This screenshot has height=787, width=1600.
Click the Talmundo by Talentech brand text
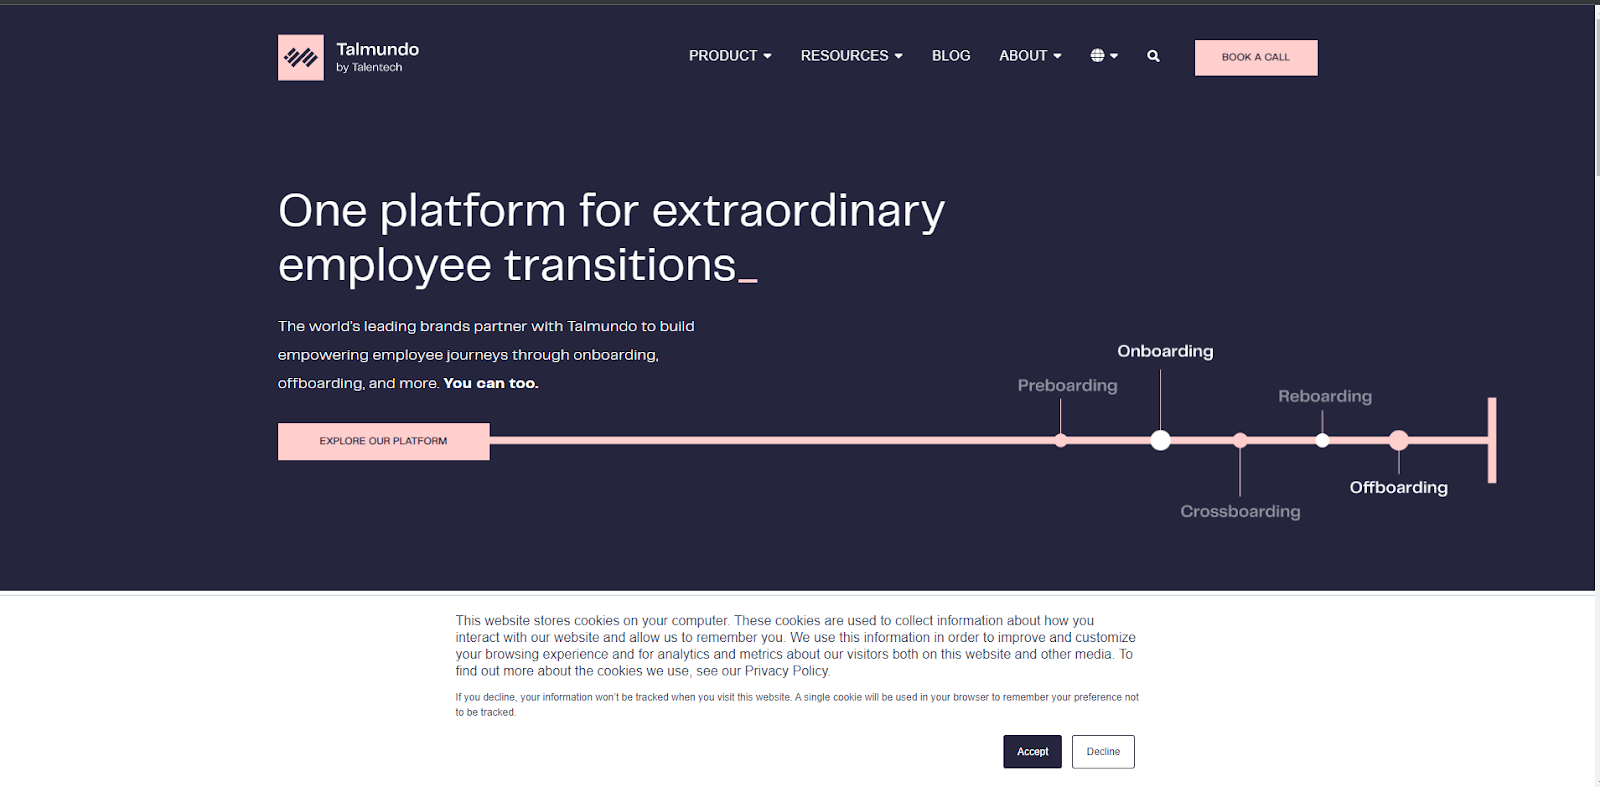pyautogui.click(x=377, y=57)
